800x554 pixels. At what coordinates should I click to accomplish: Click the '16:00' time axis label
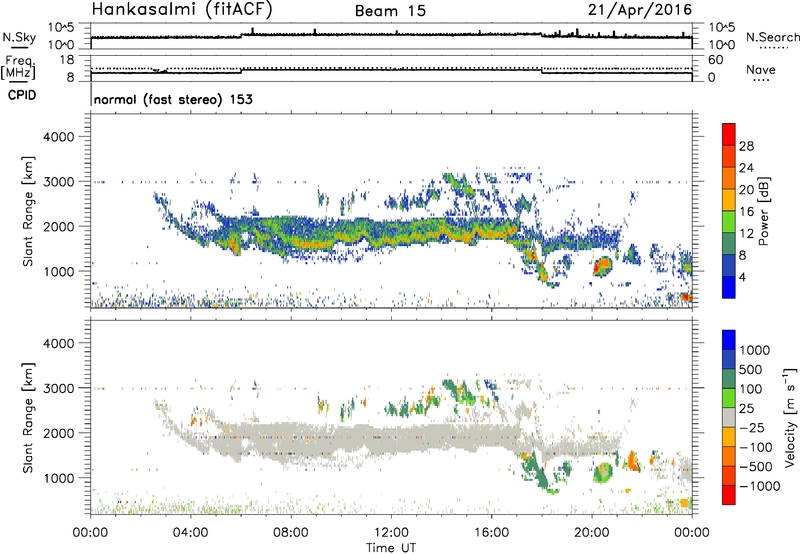[x=491, y=533]
